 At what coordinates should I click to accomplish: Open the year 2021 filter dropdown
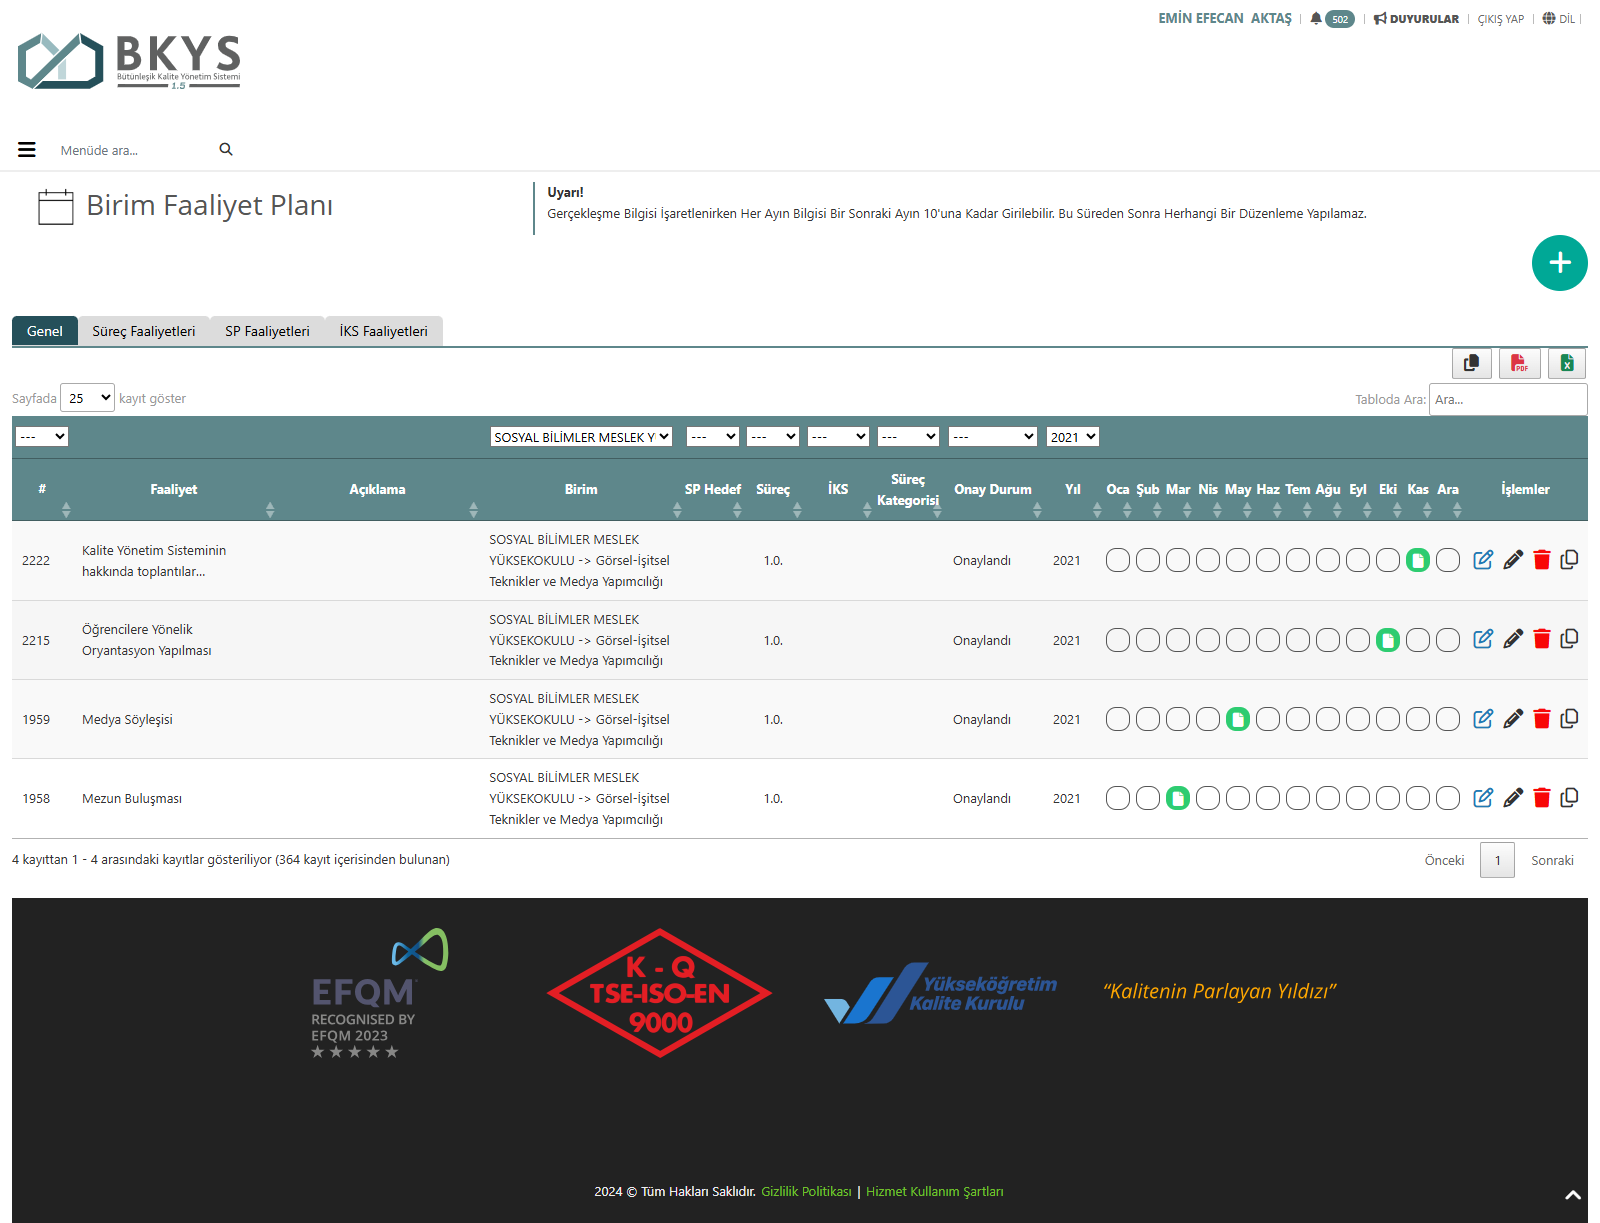[x=1073, y=437]
